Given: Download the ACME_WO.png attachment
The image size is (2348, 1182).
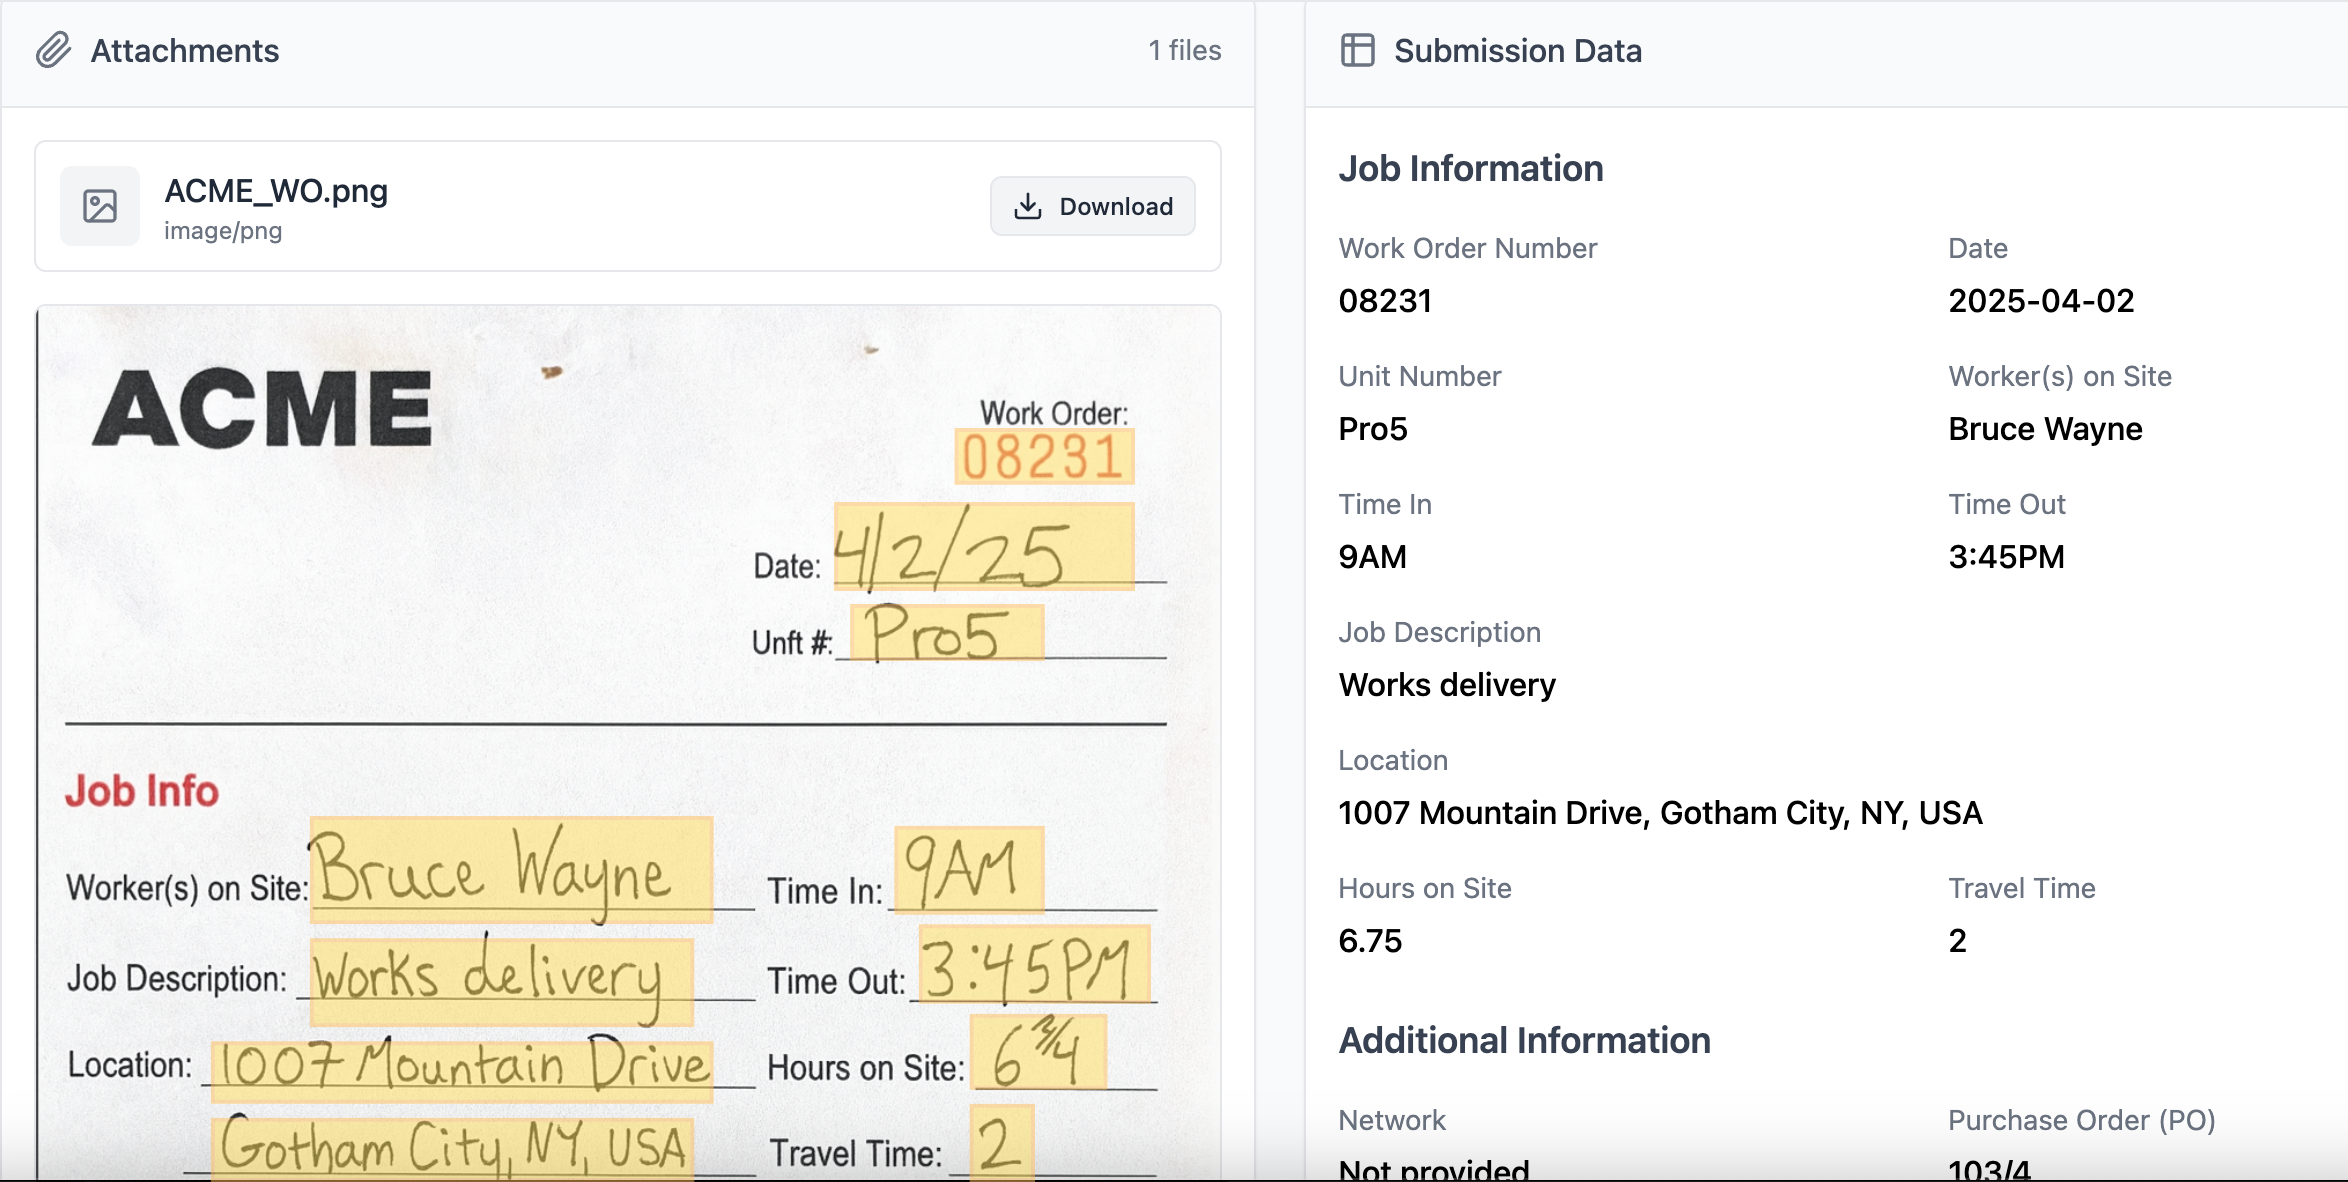Looking at the screenshot, I should pyautogui.click(x=1092, y=206).
